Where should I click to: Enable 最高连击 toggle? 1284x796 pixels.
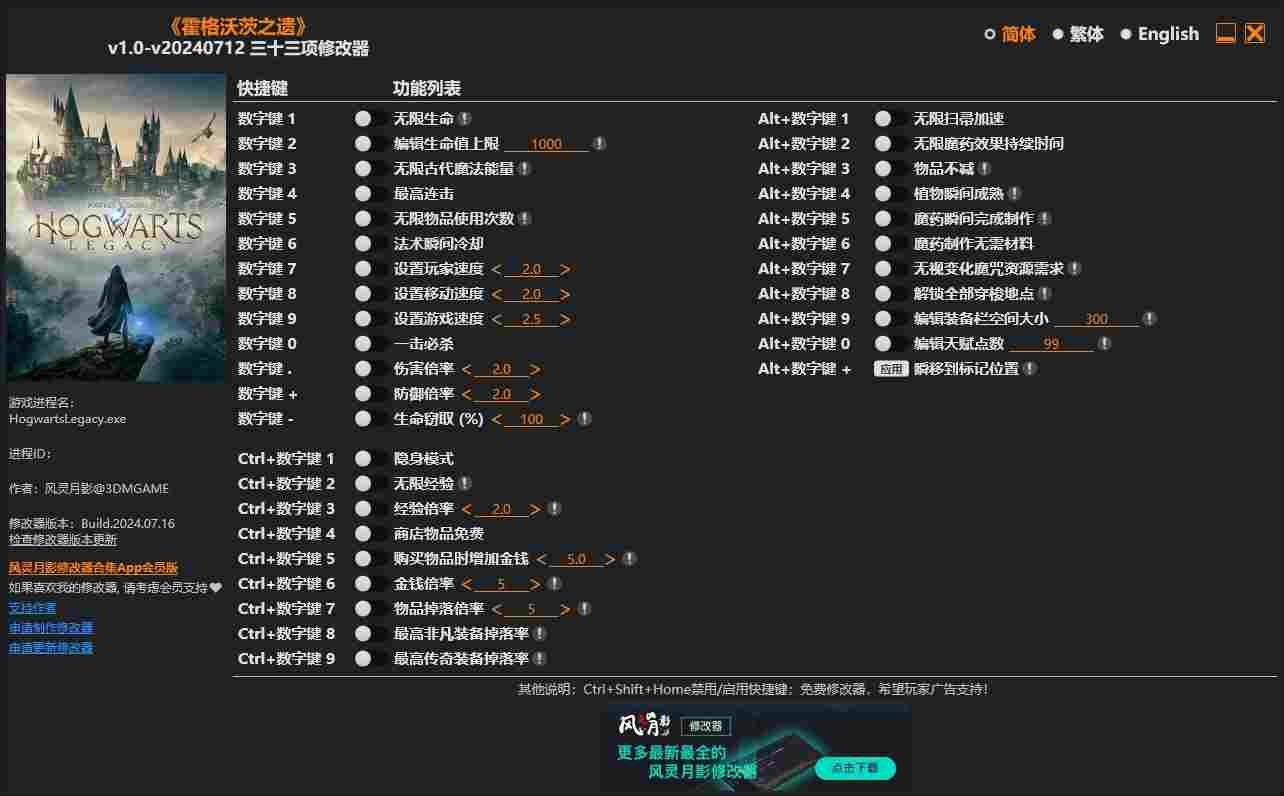point(371,193)
